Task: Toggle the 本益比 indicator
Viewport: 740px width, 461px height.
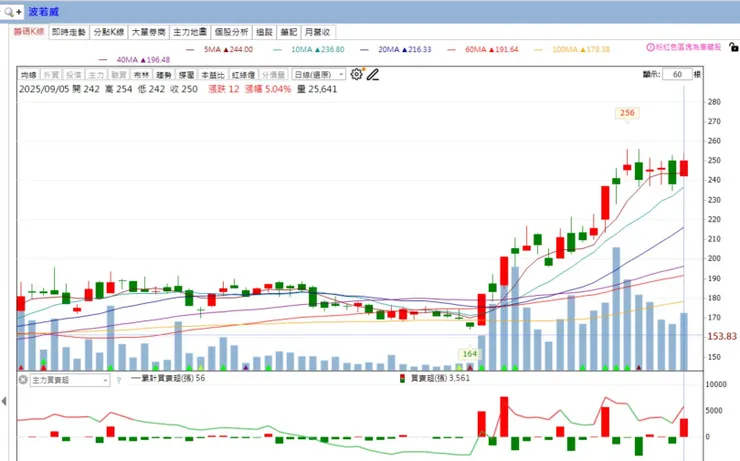Action: (213, 75)
